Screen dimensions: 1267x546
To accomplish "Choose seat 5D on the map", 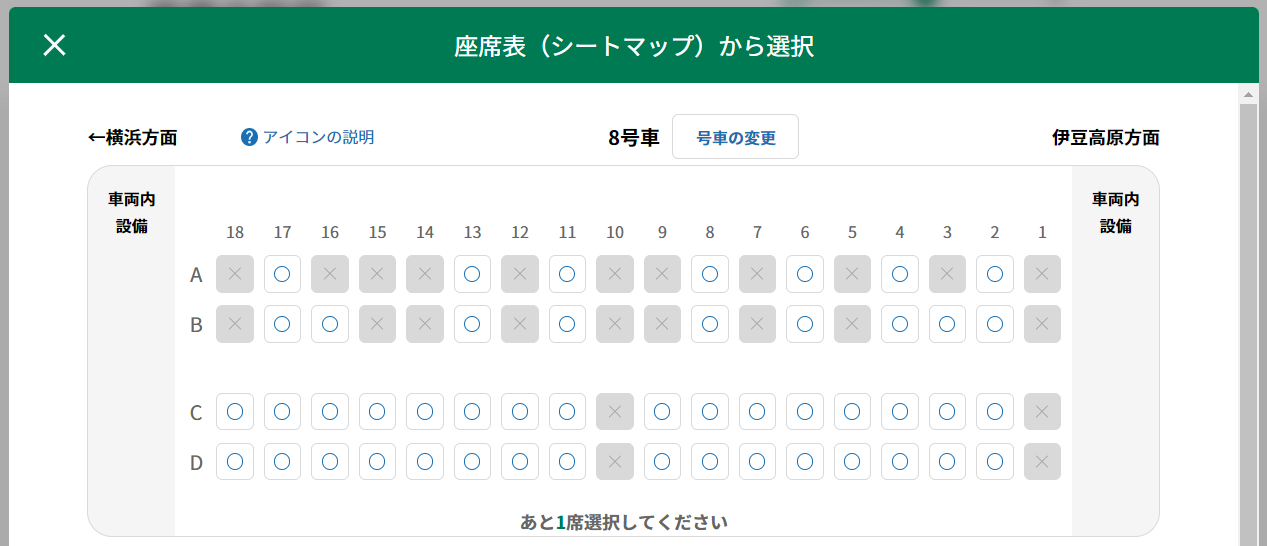I will [x=852, y=462].
